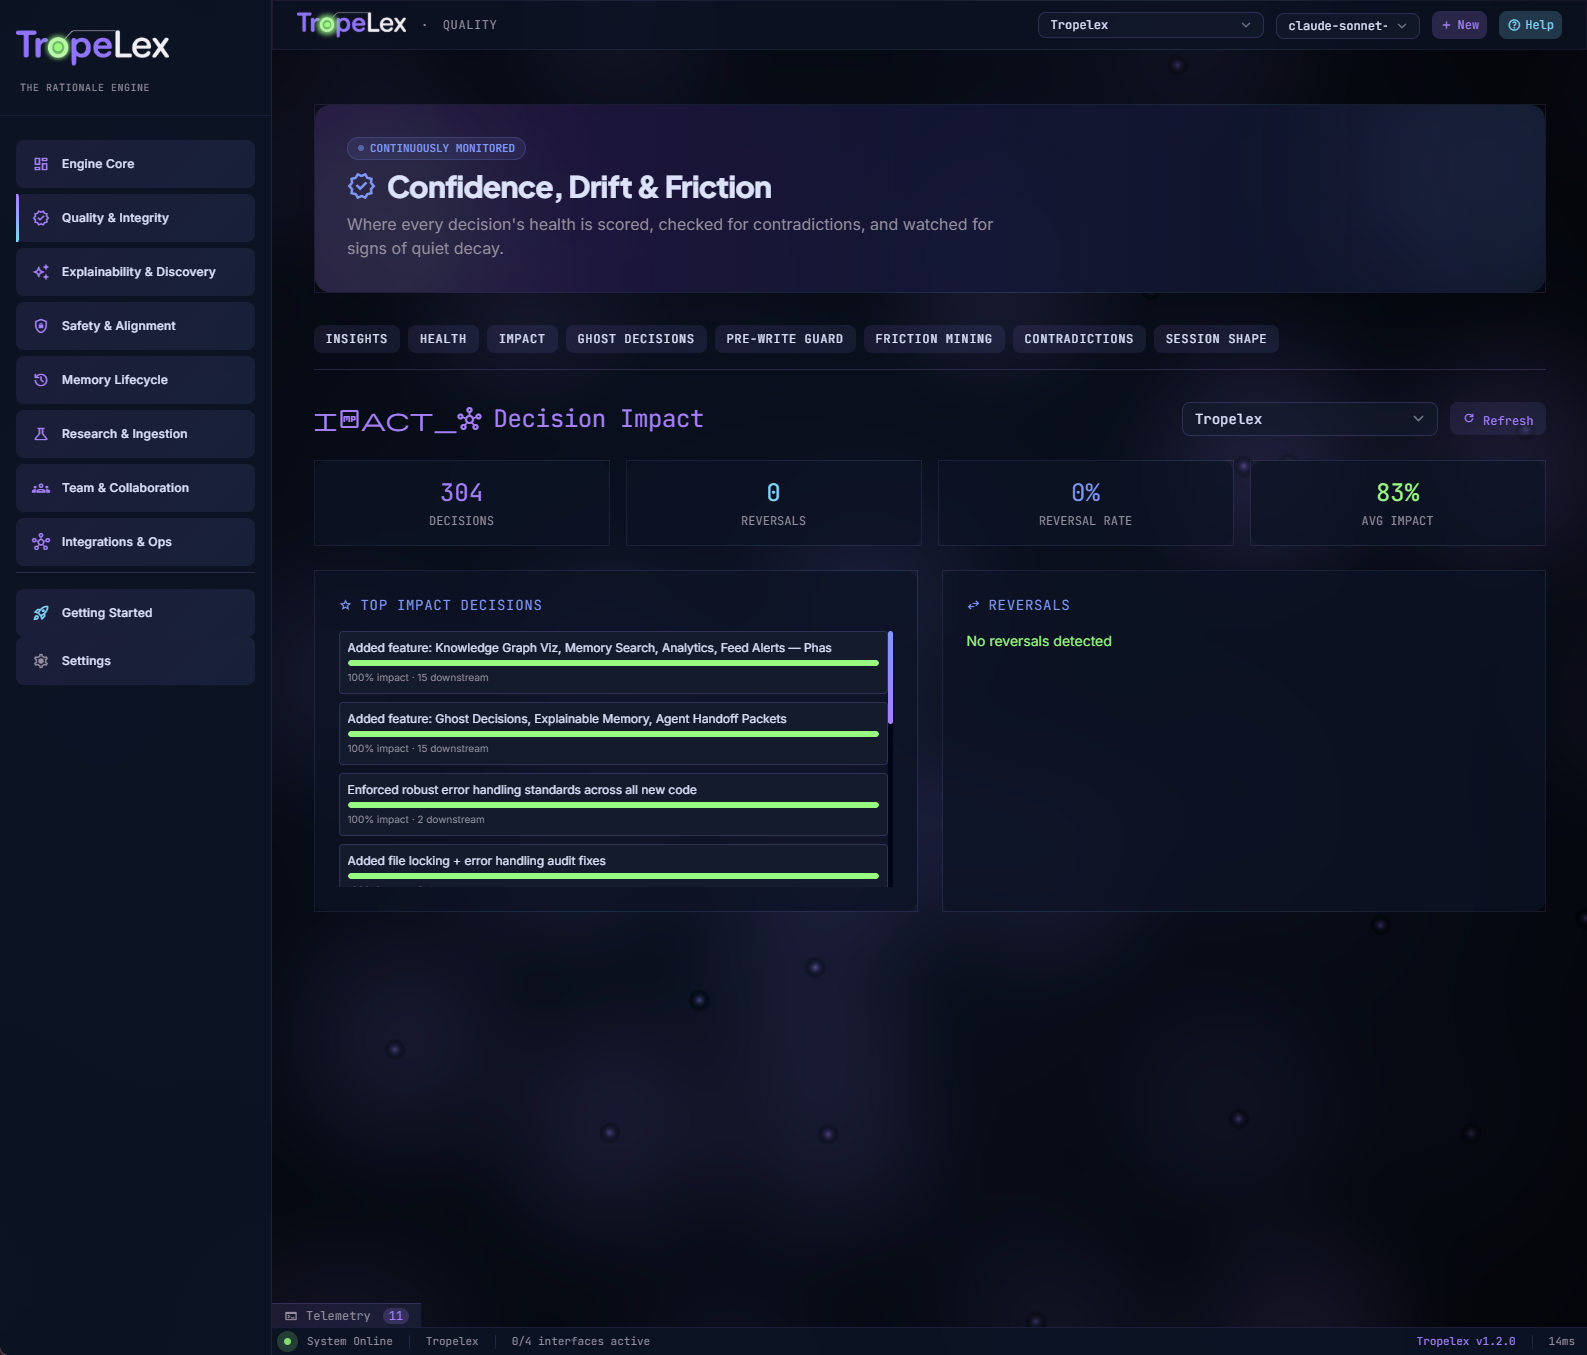Image resolution: width=1587 pixels, height=1355 pixels.
Task: Open the Tropelex project dropdown in top bar
Action: 1150,25
